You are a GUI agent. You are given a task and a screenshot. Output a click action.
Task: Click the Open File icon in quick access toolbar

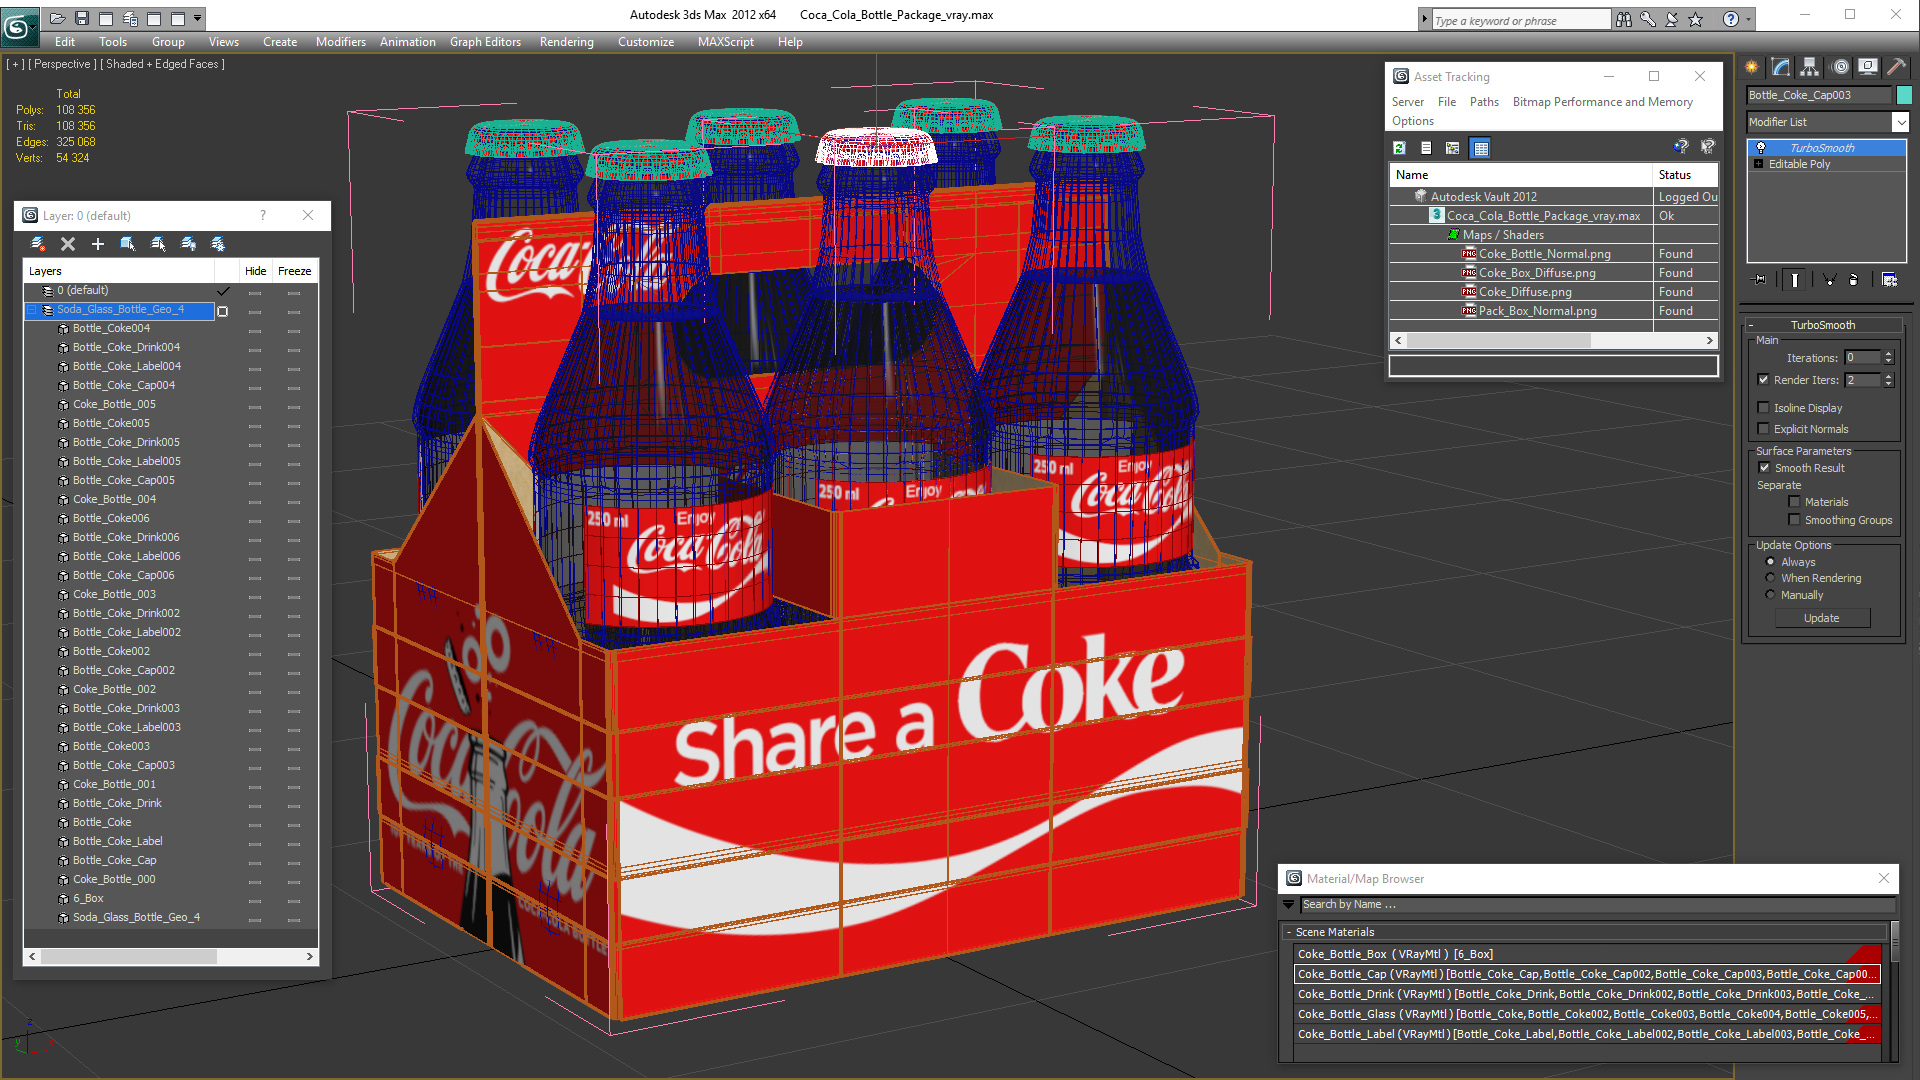point(57,18)
